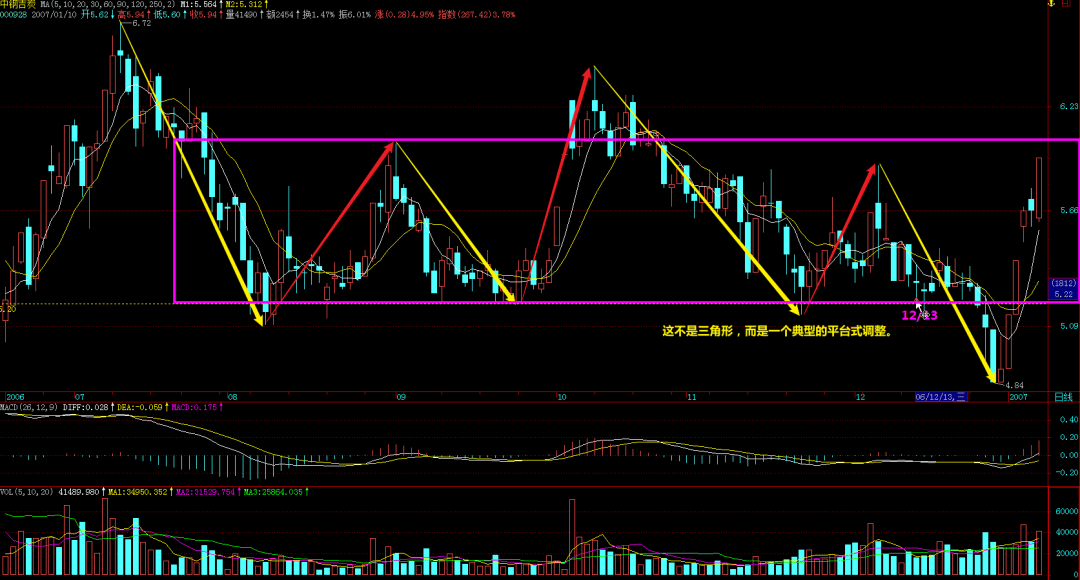Click the 0.40 MACD axis label
1080x580 pixels.
(1069, 420)
